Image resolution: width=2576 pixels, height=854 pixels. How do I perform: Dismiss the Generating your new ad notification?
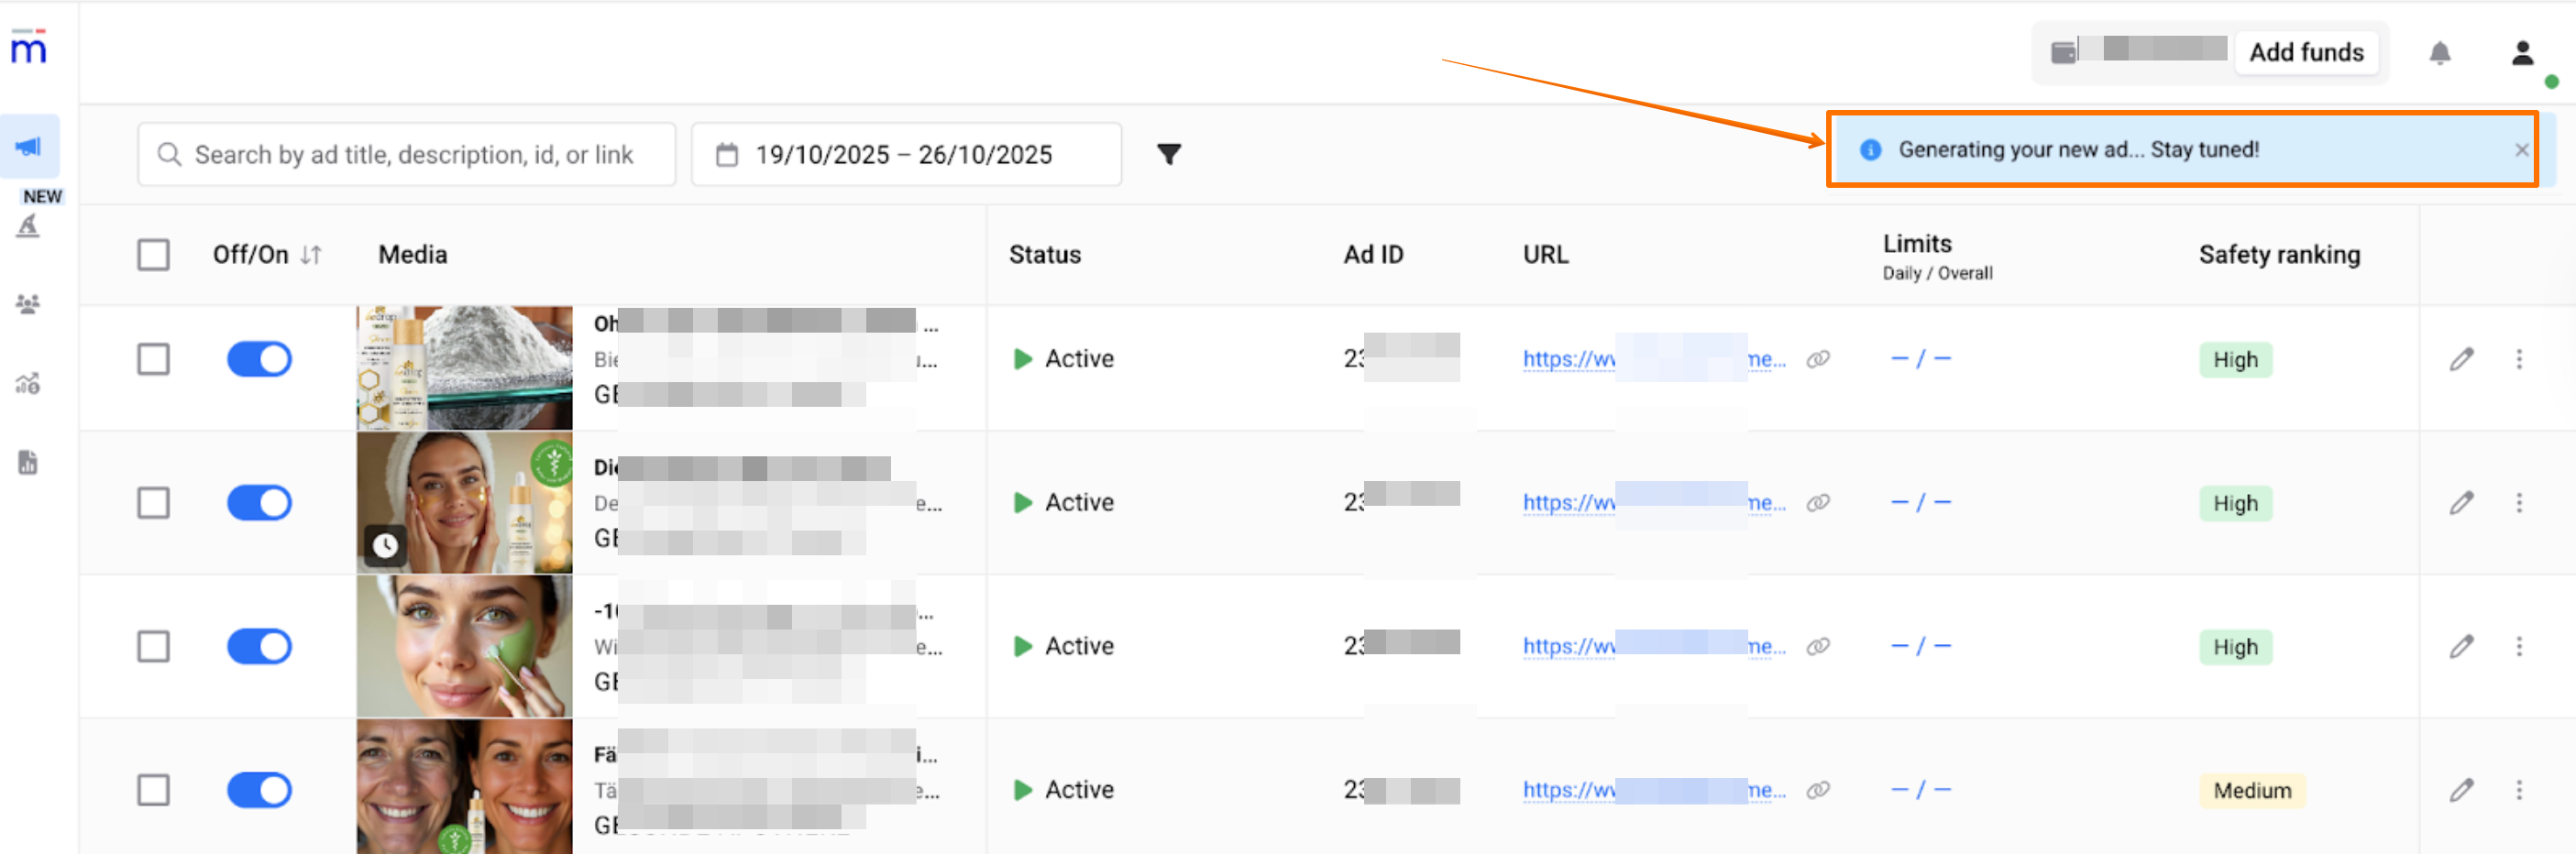2521,150
